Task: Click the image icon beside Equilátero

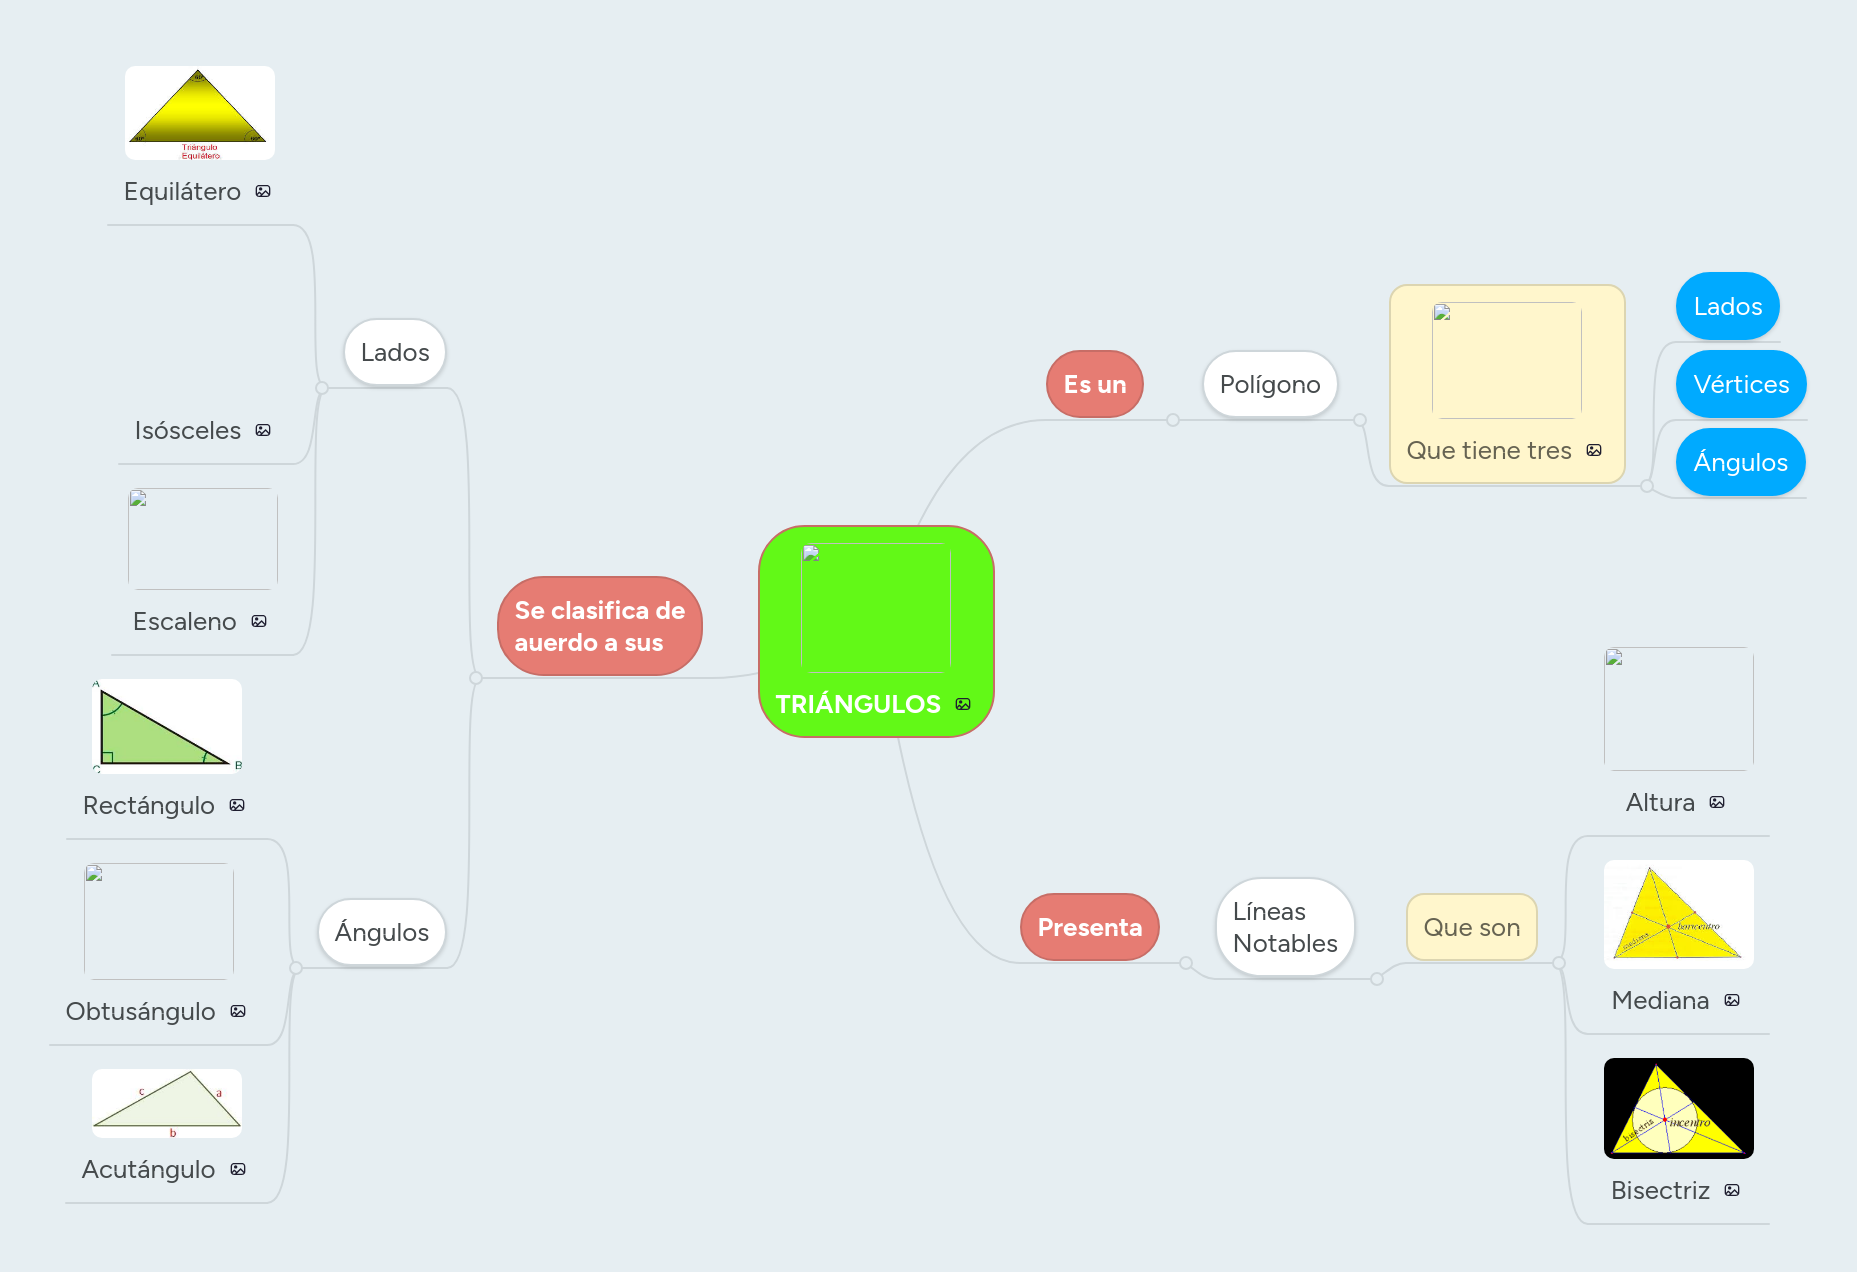Action: tap(263, 191)
